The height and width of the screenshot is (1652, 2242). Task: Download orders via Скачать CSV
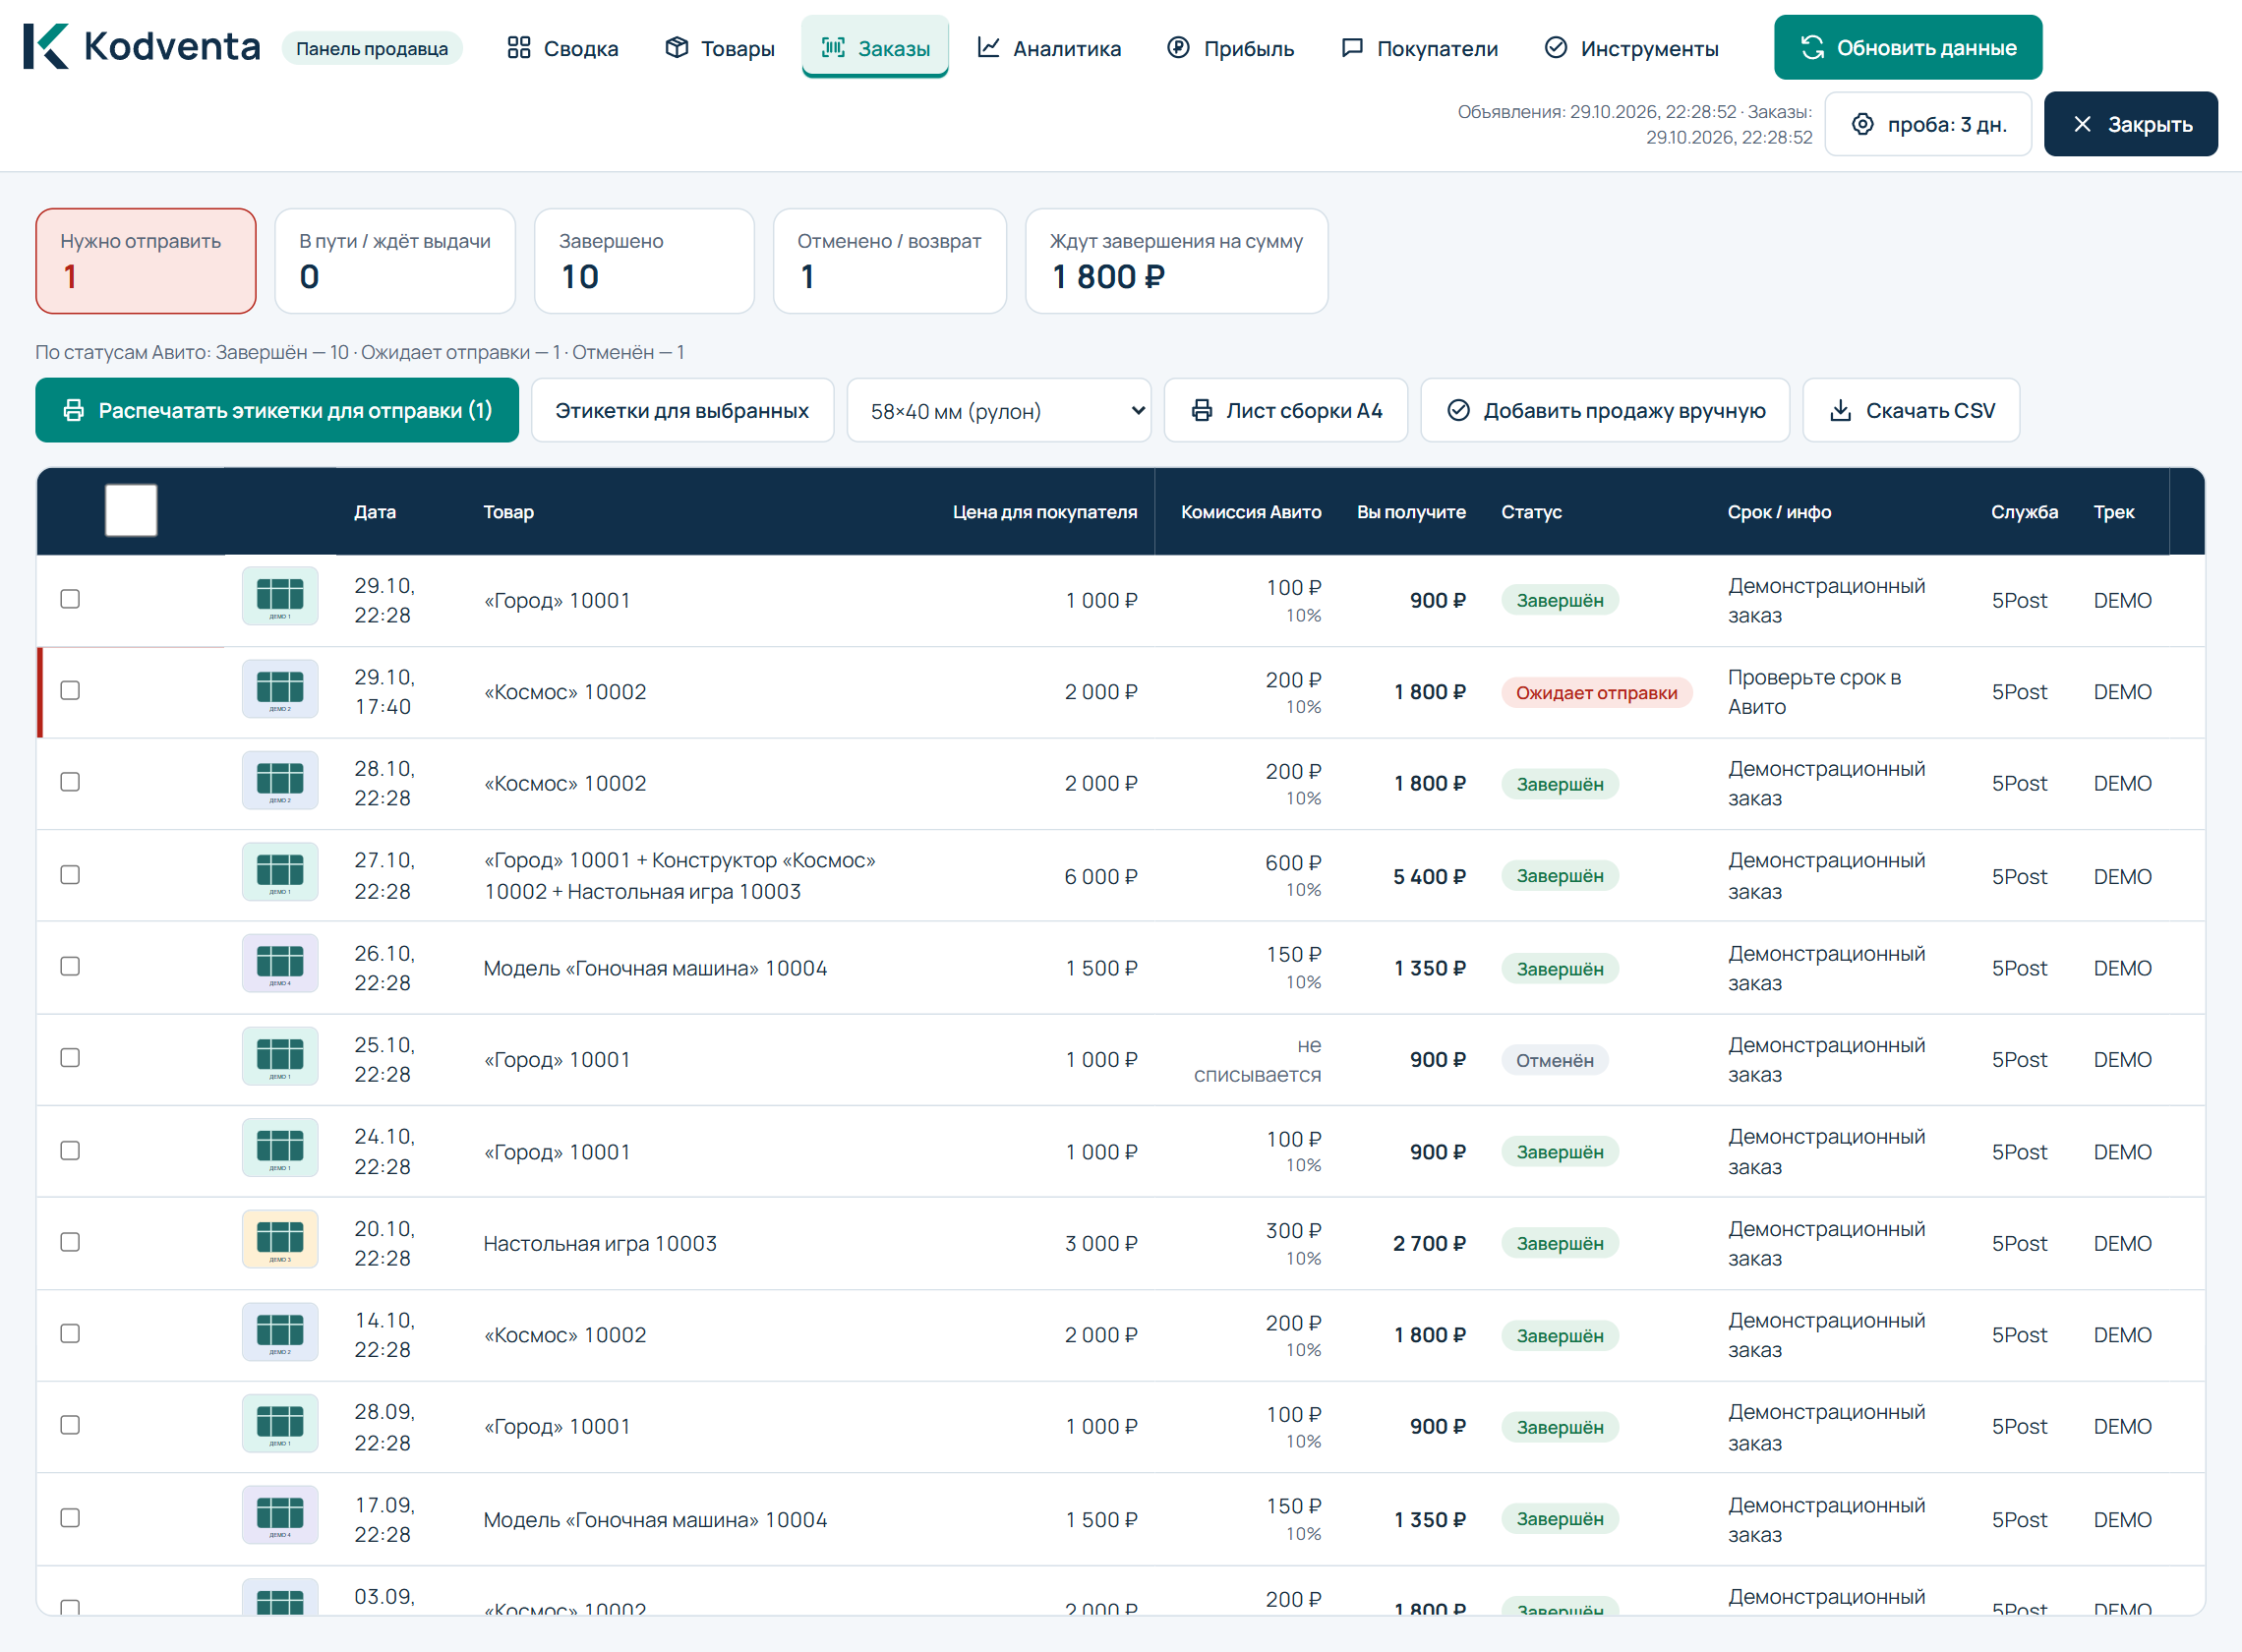point(1911,410)
